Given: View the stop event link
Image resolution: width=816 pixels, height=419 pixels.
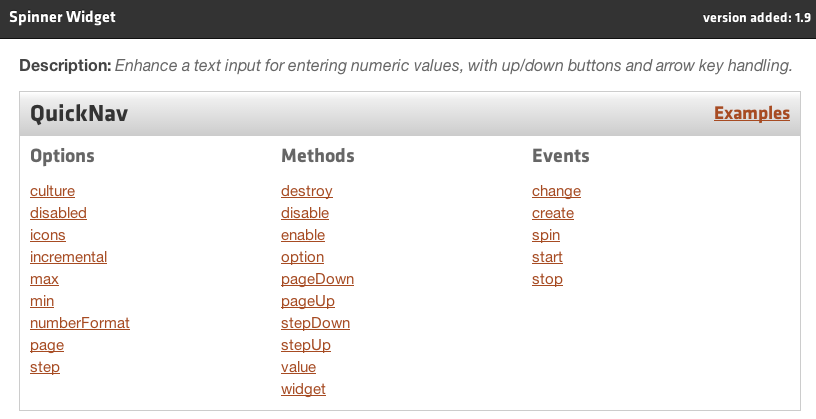Looking at the screenshot, I should [547, 279].
